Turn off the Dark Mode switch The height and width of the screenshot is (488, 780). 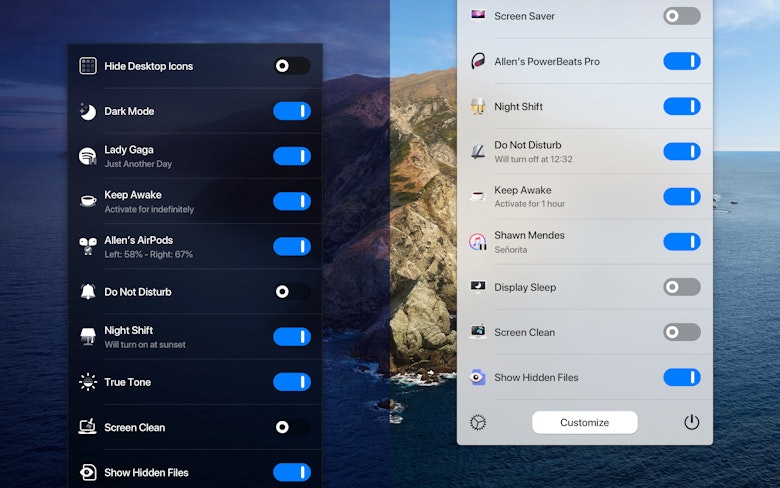(292, 111)
